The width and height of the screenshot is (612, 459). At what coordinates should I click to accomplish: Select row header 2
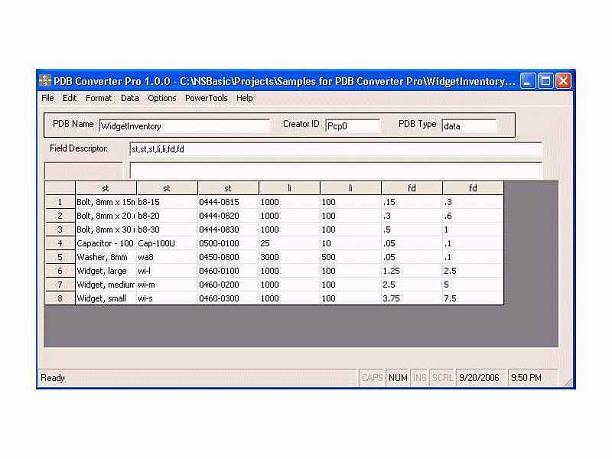(60, 216)
